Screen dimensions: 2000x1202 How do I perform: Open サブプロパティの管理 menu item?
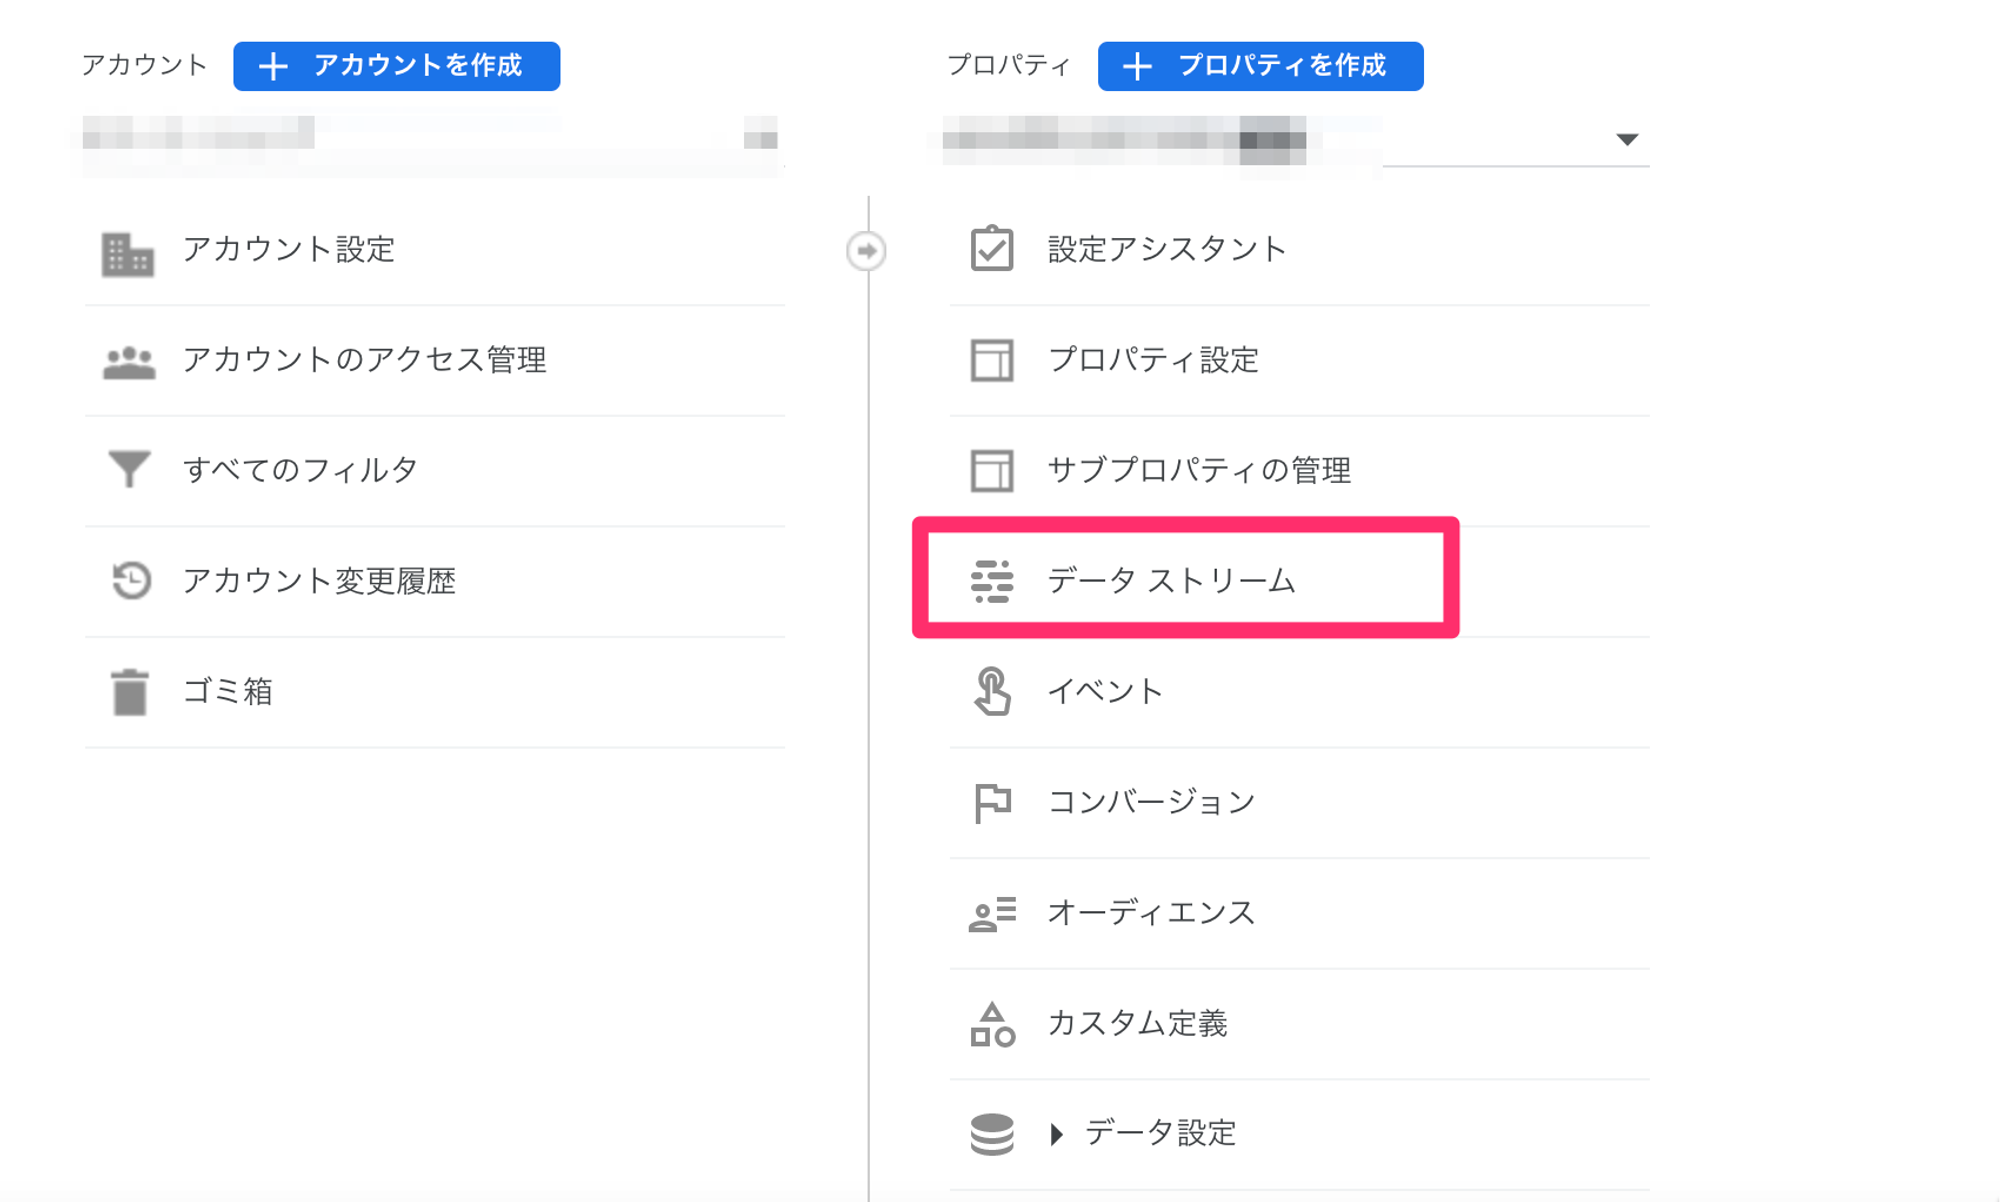point(1198,470)
